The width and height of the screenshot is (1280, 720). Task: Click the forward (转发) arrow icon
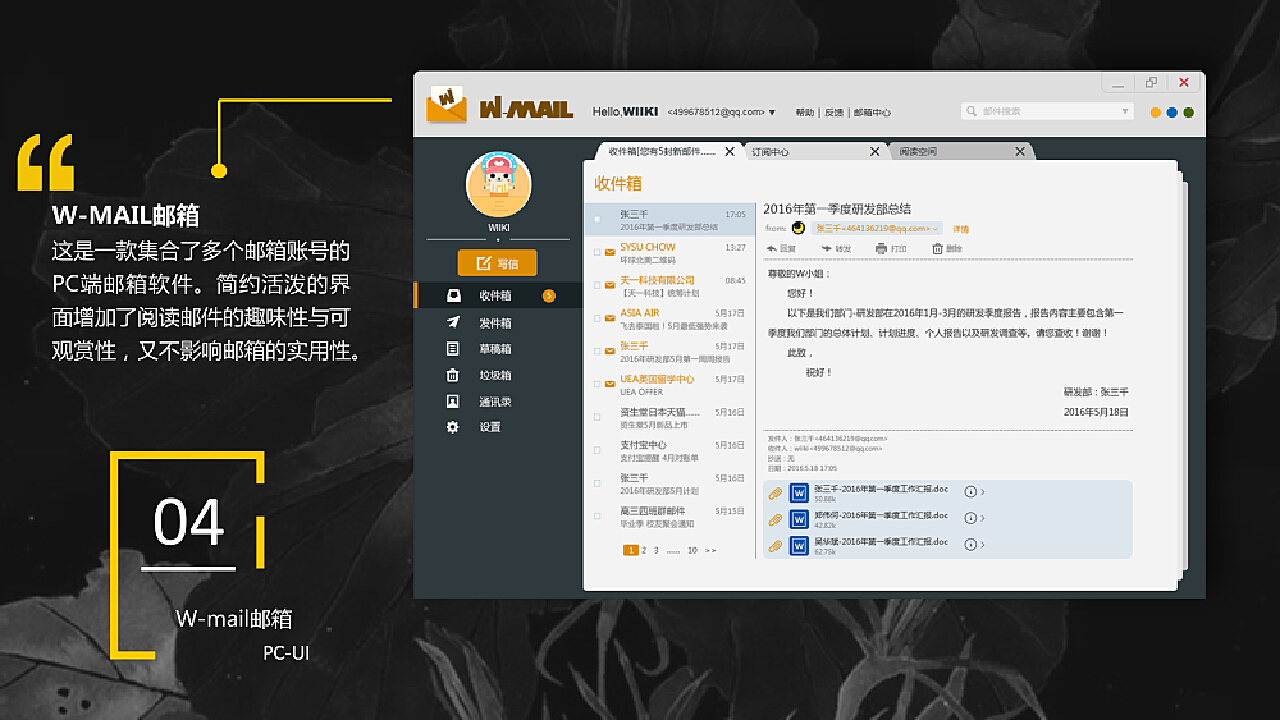click(x=827, y=248)
